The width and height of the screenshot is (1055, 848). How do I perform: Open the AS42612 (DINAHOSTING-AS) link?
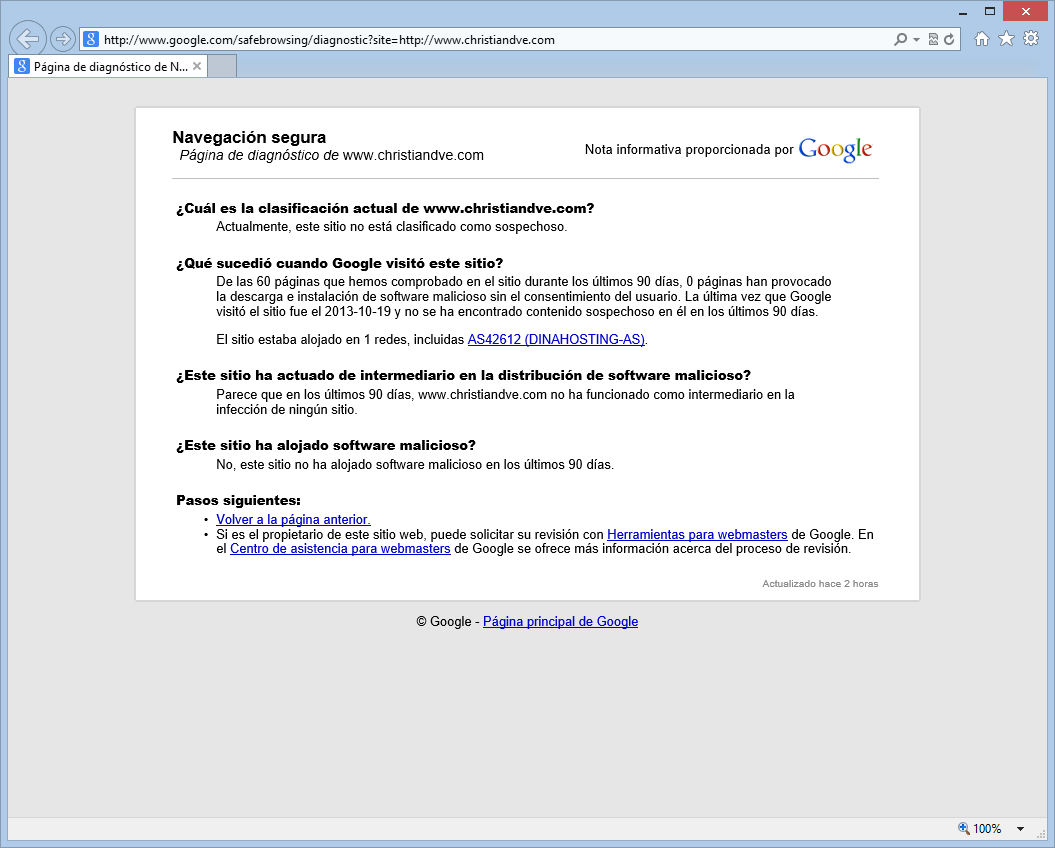coord(556,339)
